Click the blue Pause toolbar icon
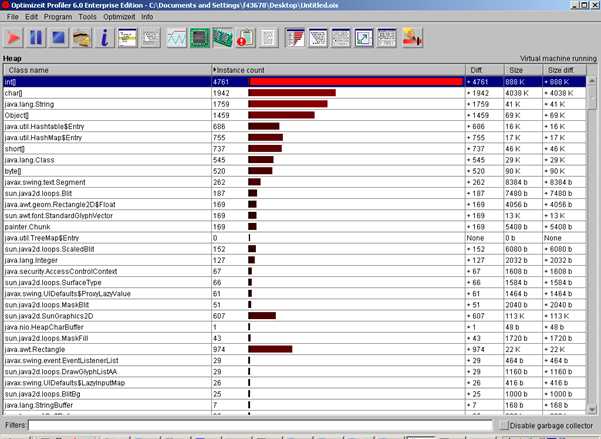The image size is (601, 439). (x=36, y=38)
